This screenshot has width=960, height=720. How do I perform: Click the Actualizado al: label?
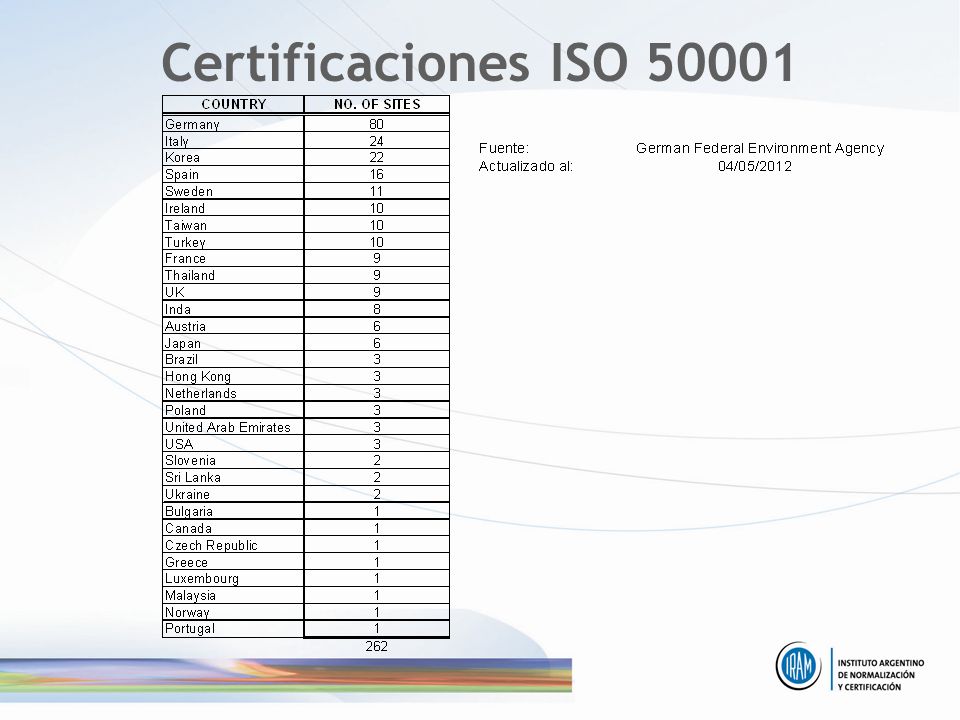point(525,166)
